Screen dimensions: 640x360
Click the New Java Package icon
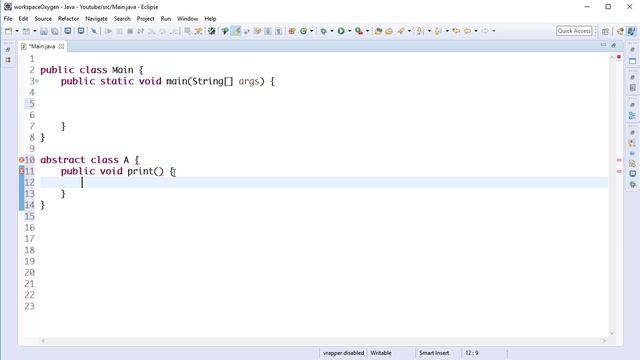pyautogui.click(x=292, y=31)
